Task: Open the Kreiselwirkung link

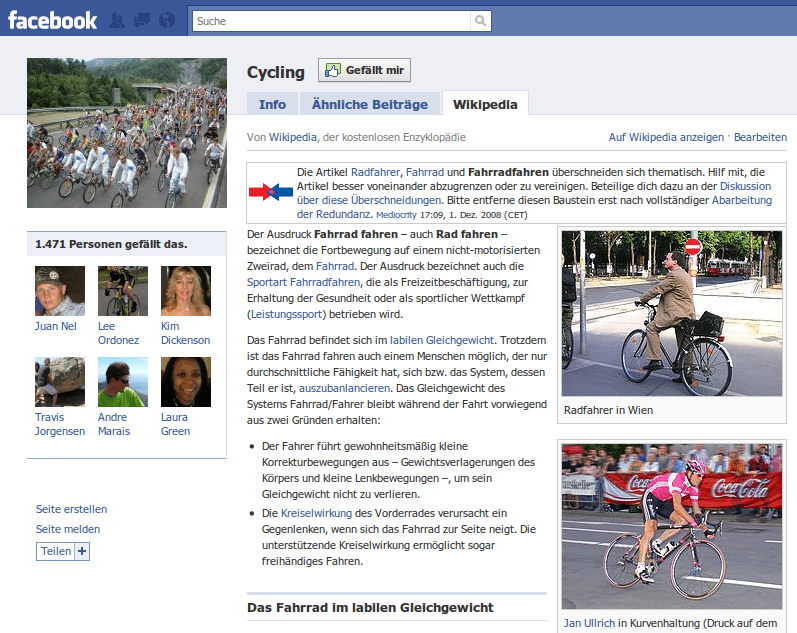Action: coord(316,514)
